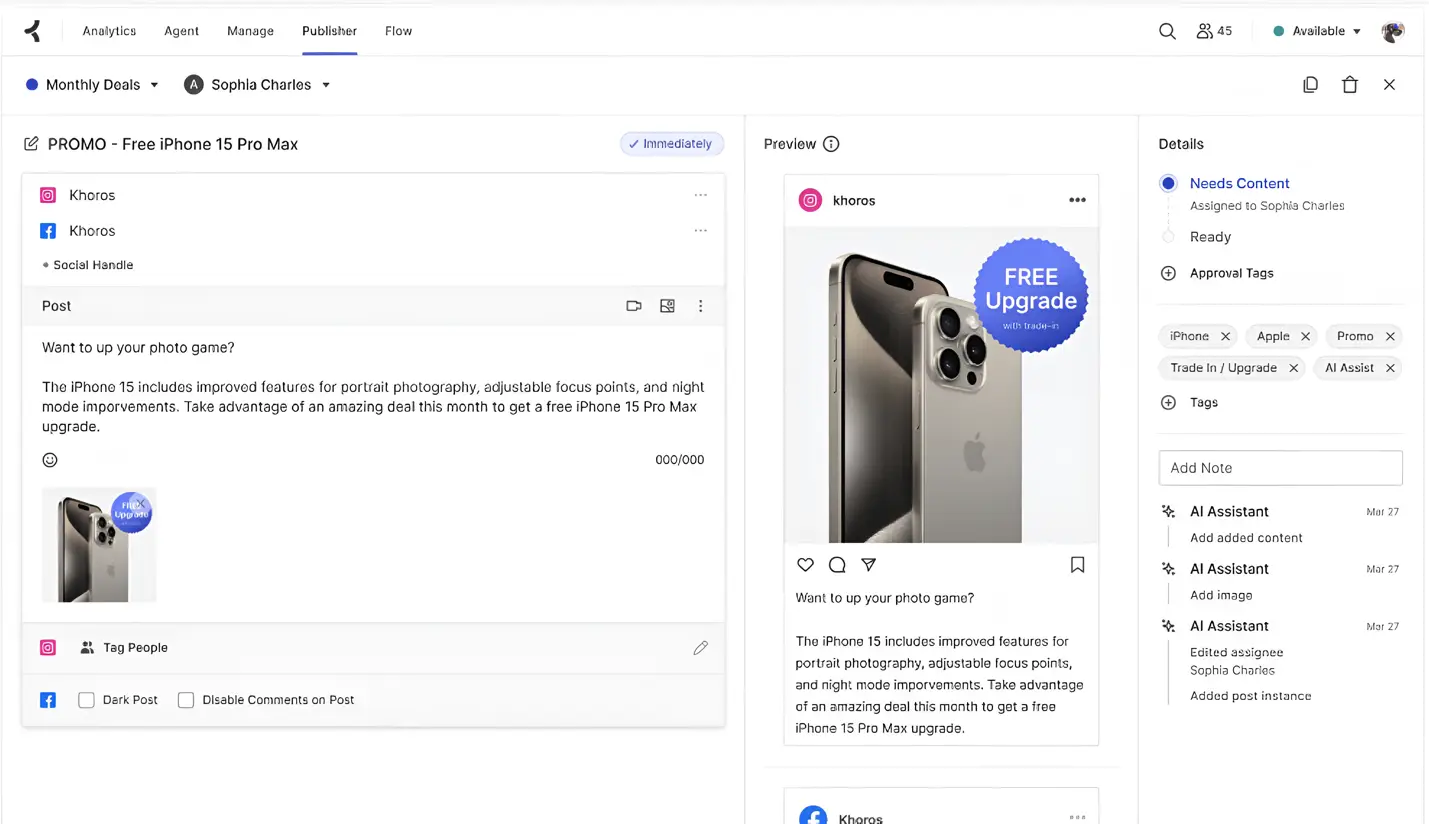
Task: Open the user avatar in the top right
Action: [1392, 31]
